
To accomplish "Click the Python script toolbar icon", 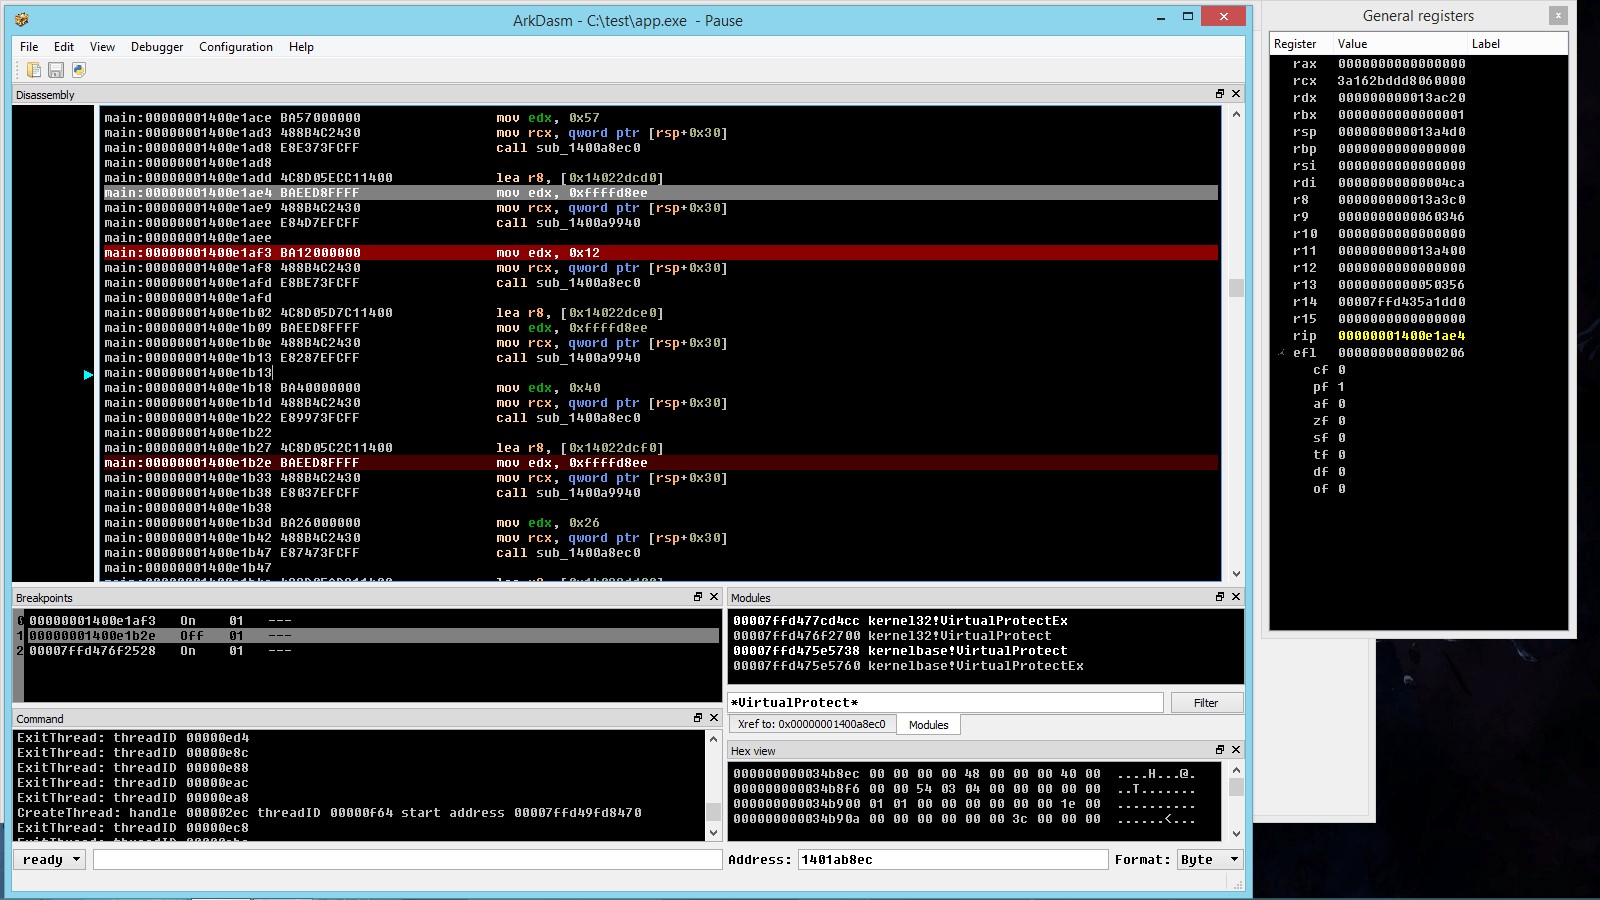I will tap(78, 70).
